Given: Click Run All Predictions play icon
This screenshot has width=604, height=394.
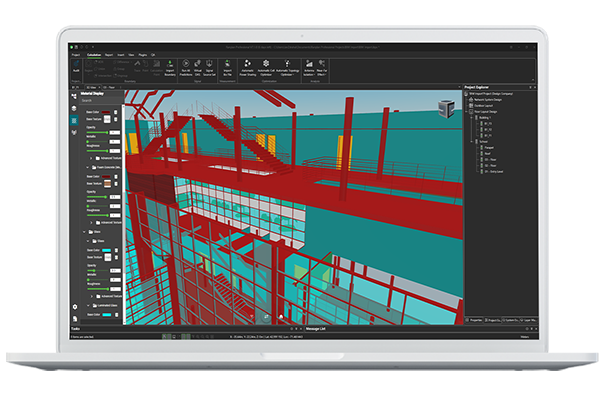Looking at the screenshot, I should (186, 68).
